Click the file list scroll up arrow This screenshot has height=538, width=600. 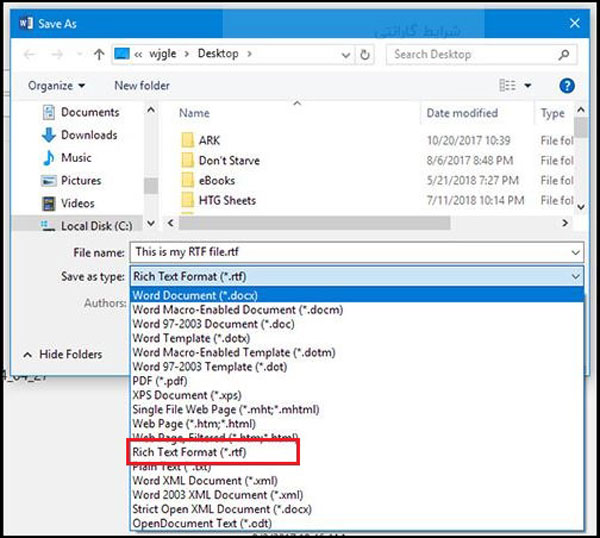[580, 110]
